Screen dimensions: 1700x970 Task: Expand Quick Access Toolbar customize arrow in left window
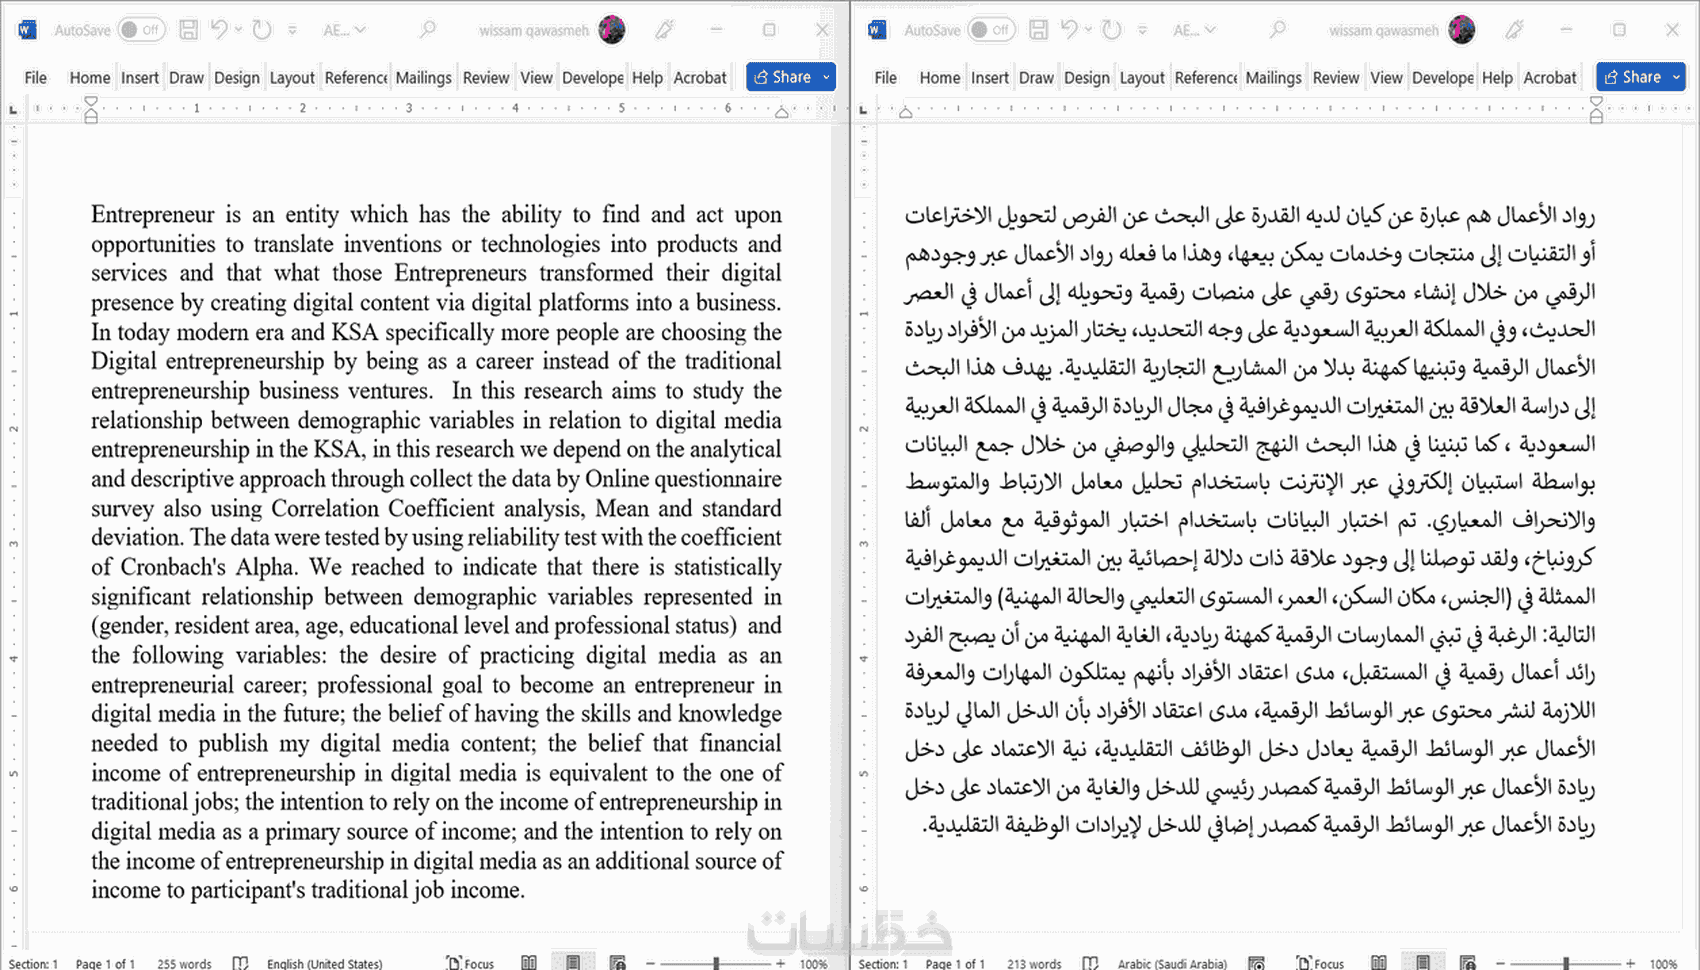click(x=292, y=30)
